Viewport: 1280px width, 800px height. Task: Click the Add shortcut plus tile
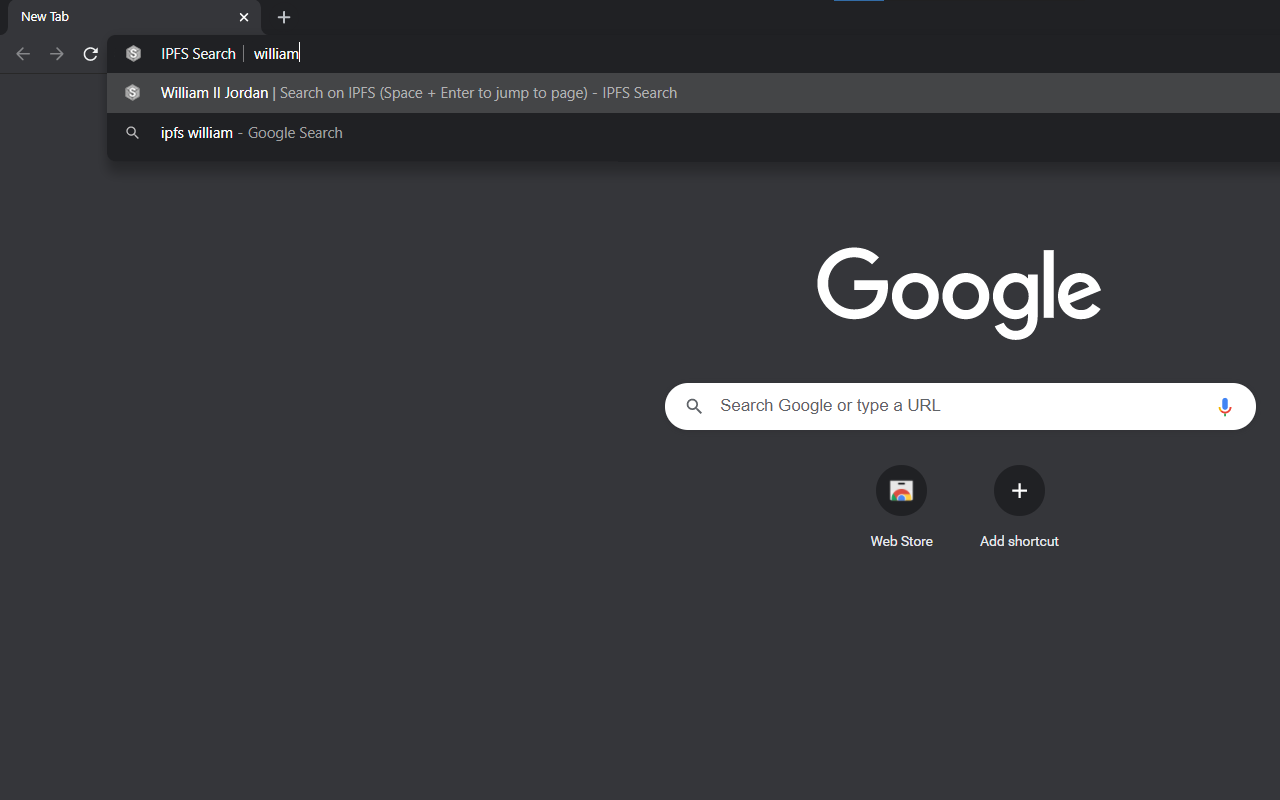1019,491
